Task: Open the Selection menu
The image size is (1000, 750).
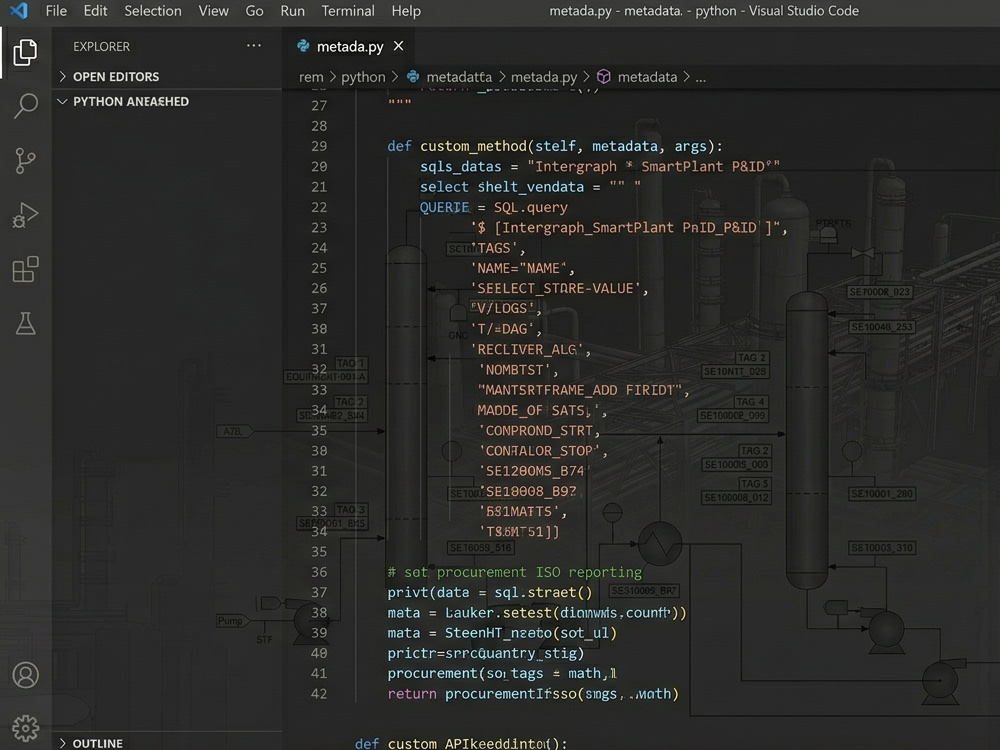Action: click(152, 11)
